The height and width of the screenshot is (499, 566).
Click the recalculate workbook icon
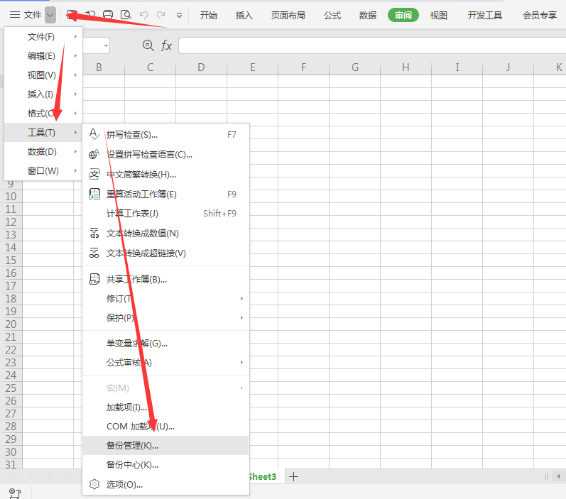(x=94, y=194)
